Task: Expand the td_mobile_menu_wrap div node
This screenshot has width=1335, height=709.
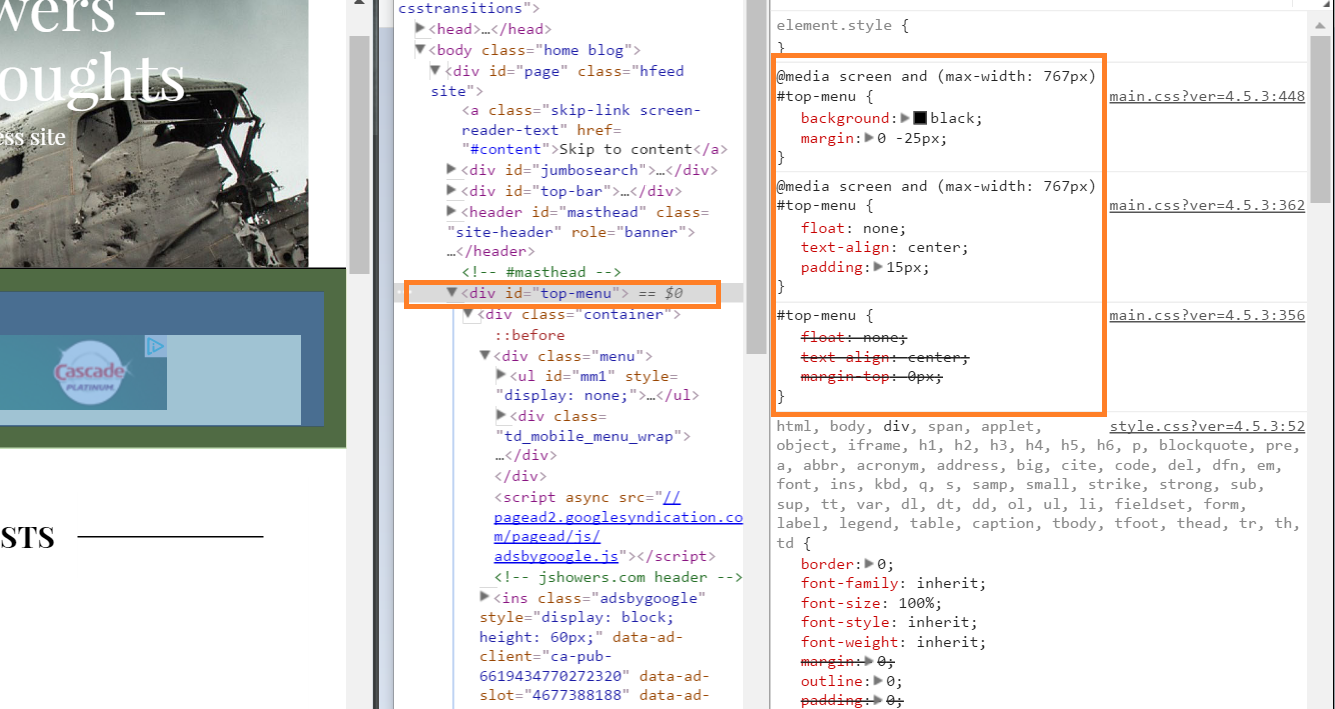Action: tap(501, 415)
